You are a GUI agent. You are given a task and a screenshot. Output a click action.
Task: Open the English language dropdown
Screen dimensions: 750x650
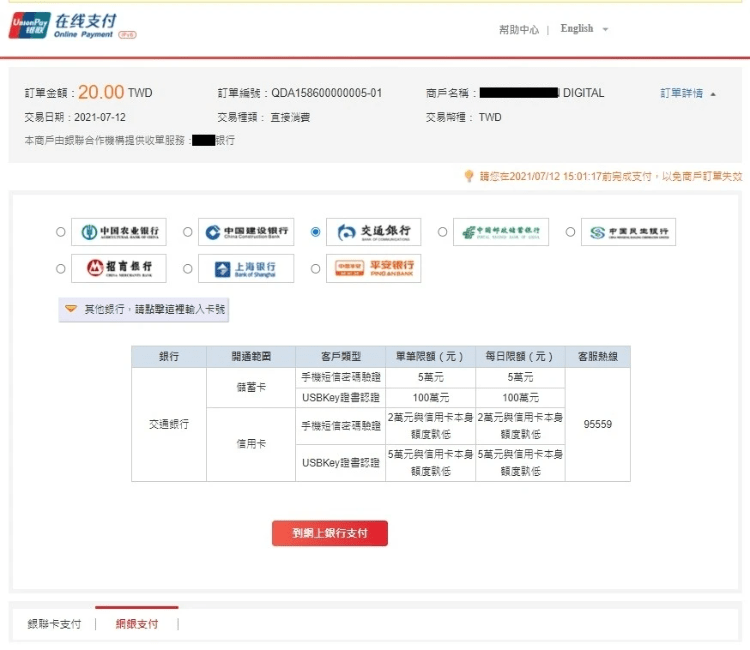click(584, 29)
